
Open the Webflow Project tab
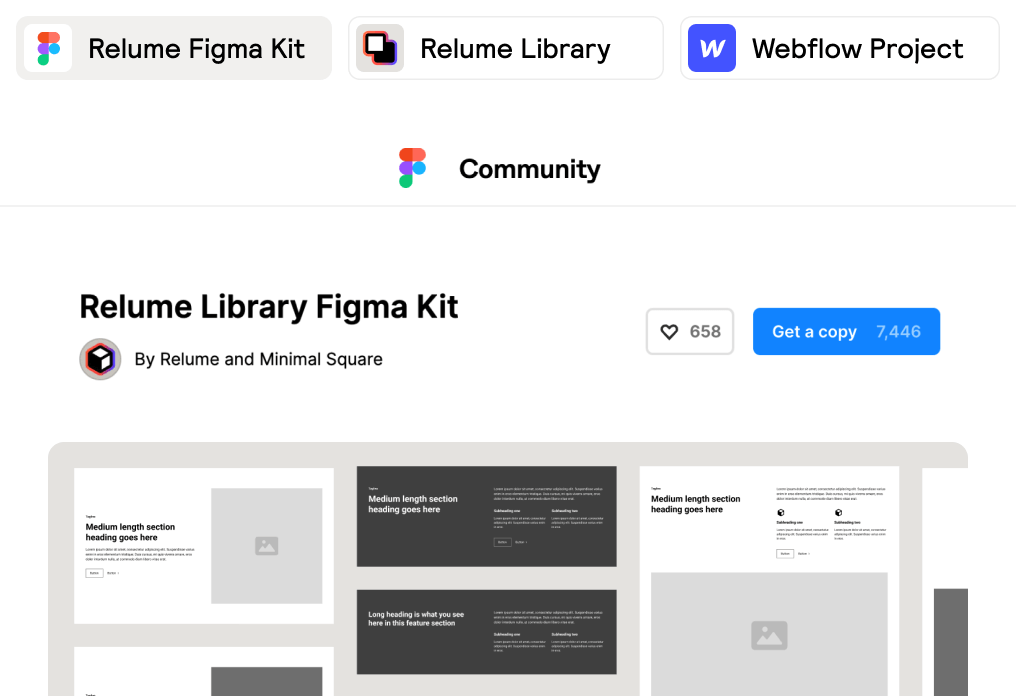click(840, 49)
